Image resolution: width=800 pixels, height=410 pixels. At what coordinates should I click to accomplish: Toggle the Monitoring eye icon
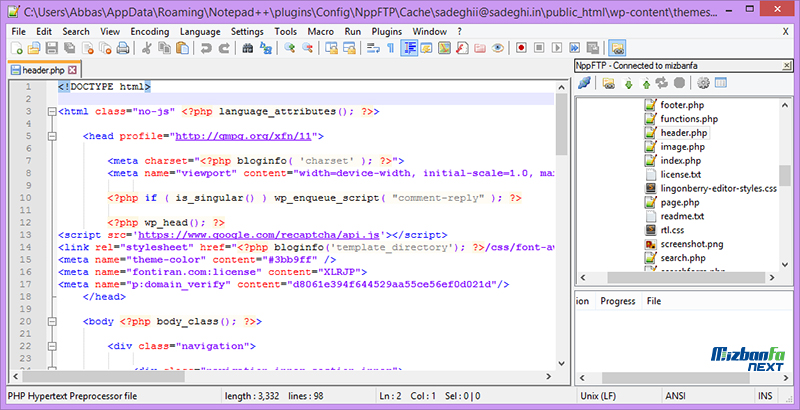click(497, 48)
